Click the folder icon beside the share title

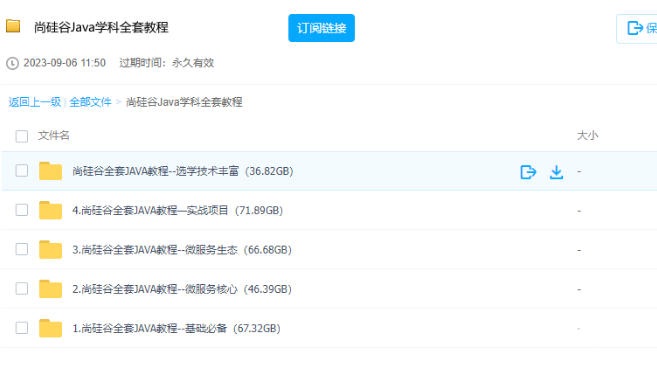[x=13, y=26]
